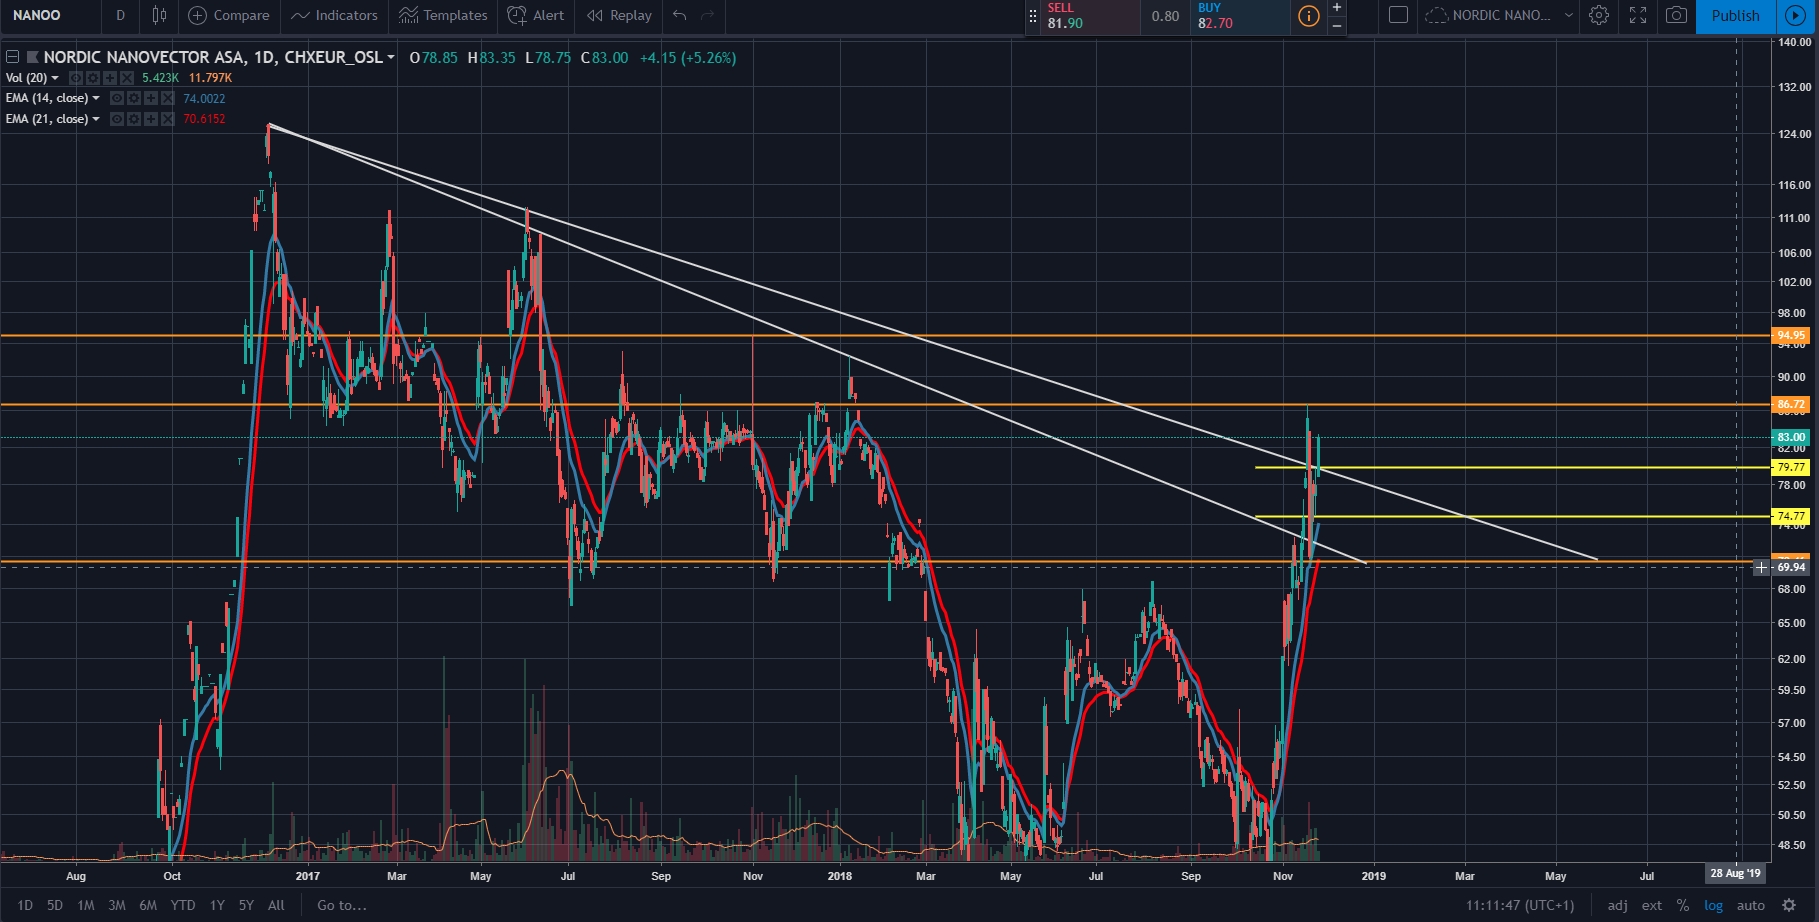1819x922 pixels.
Task: Redo the last chart action
Action: point(708,15)
